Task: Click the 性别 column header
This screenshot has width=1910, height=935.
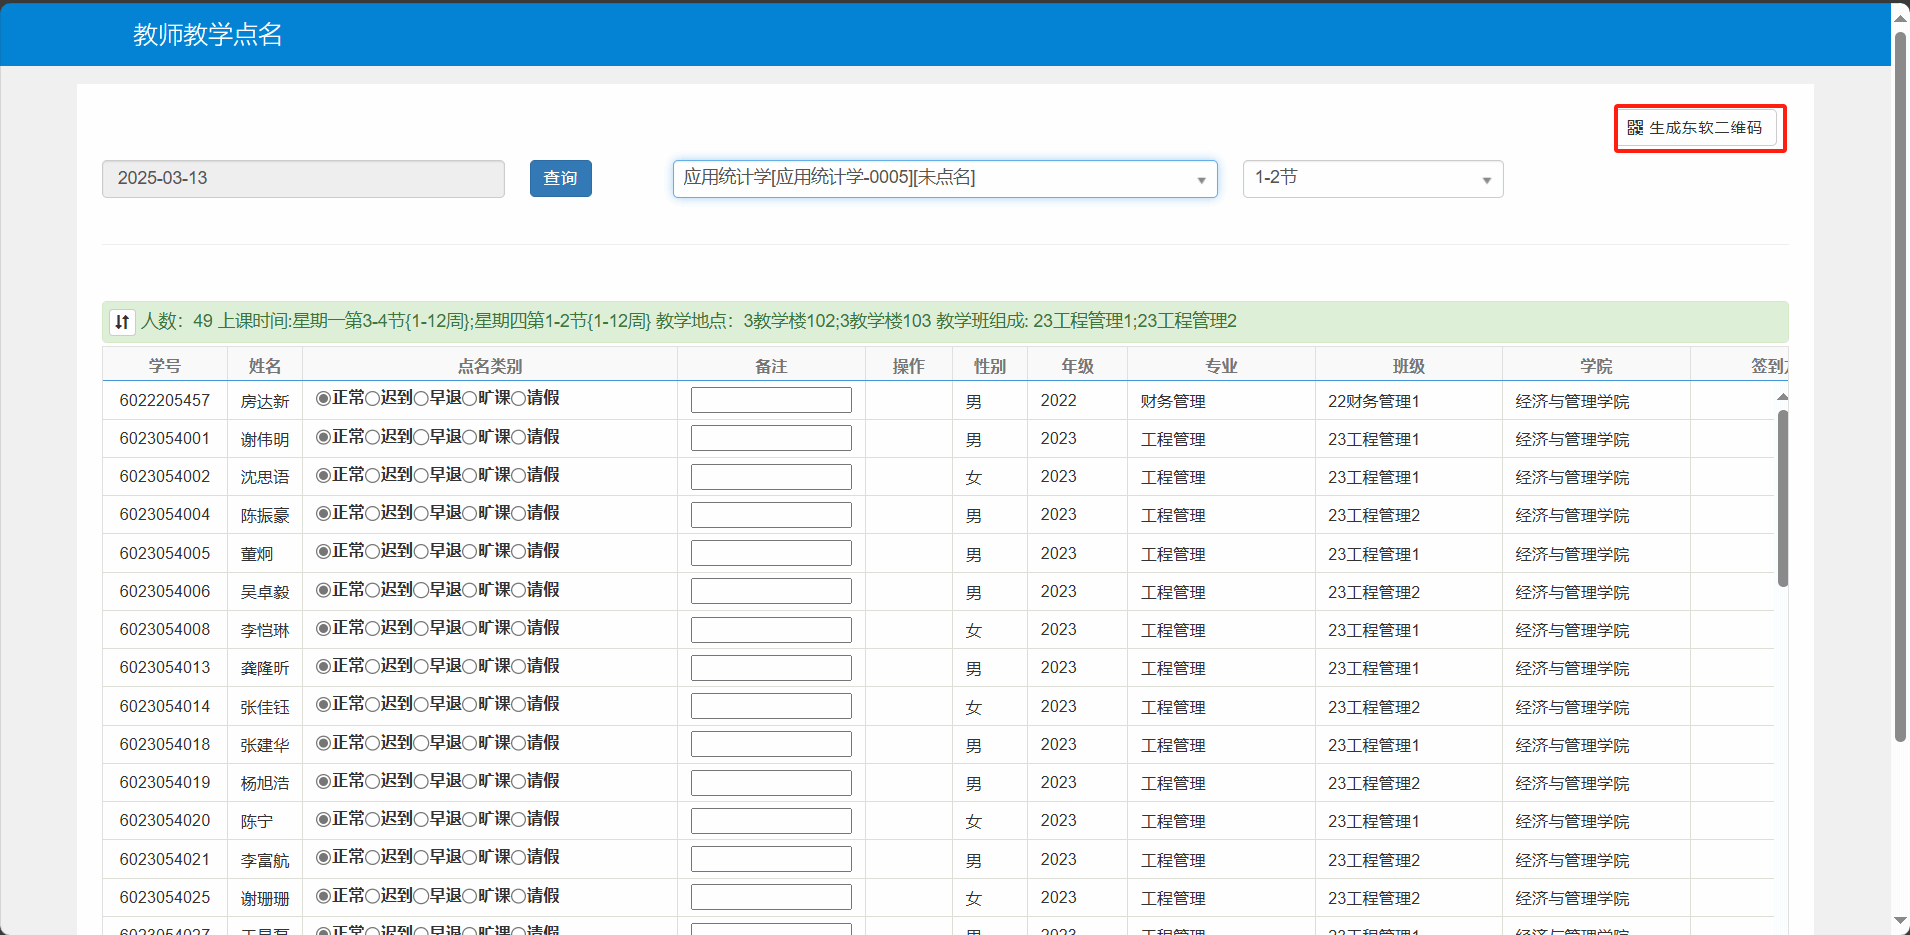Action: [990, 365]
